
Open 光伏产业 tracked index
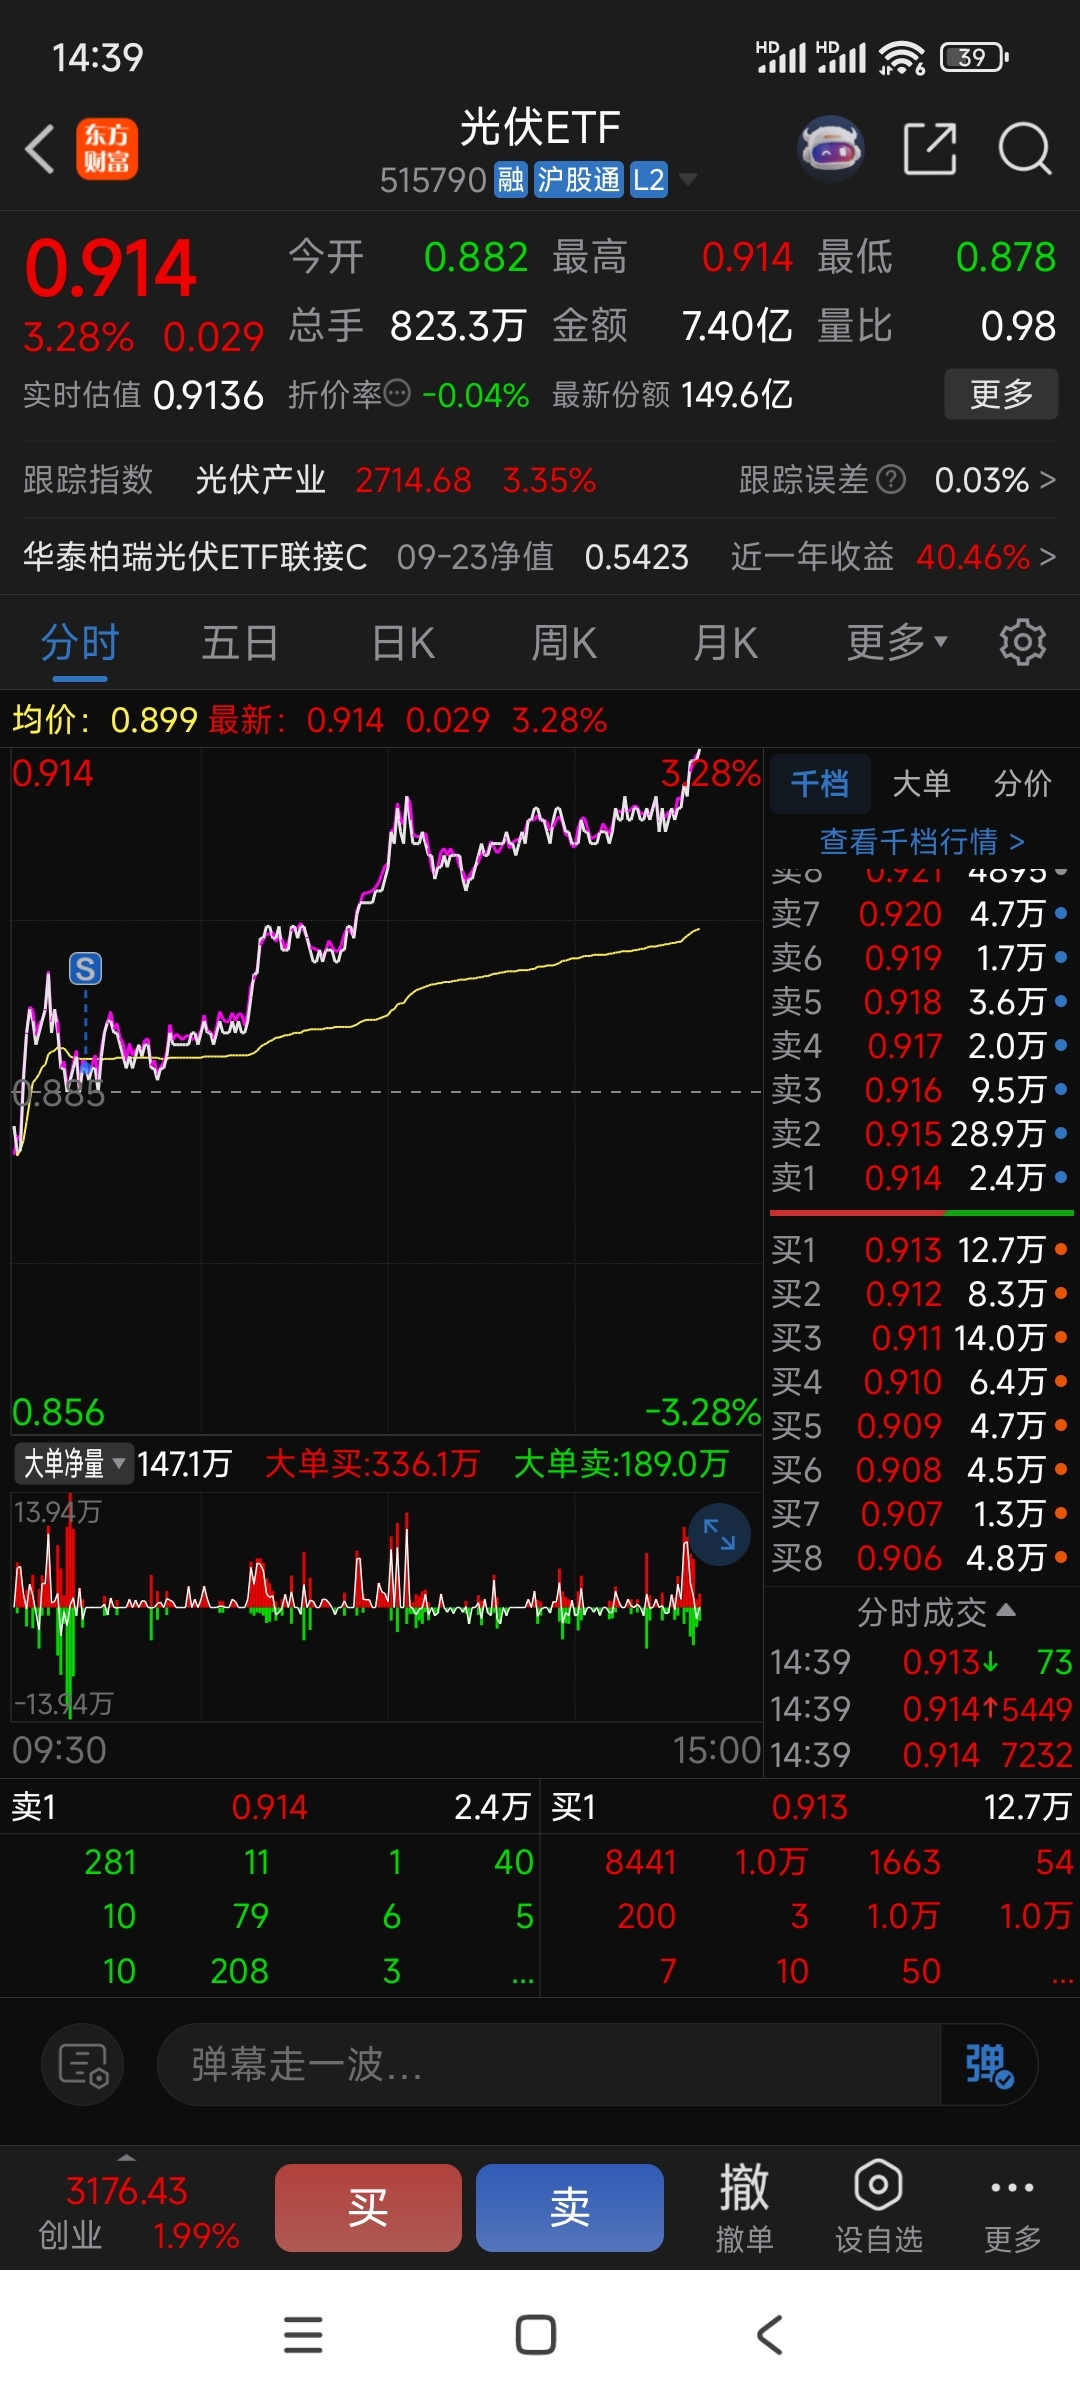[x=260, y=480]
